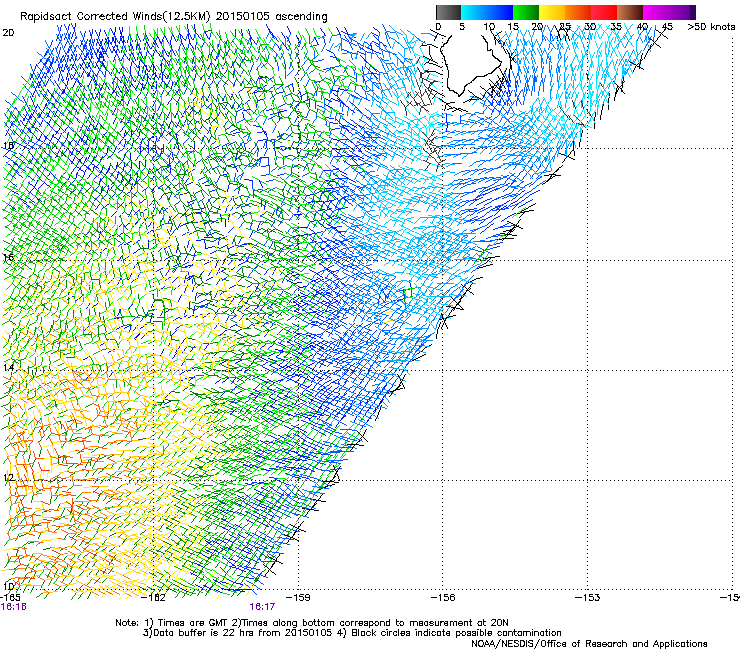Click the latitude label '12' on left axis
The width and height of the screenshot is (740, 650).
coord(8,478)
